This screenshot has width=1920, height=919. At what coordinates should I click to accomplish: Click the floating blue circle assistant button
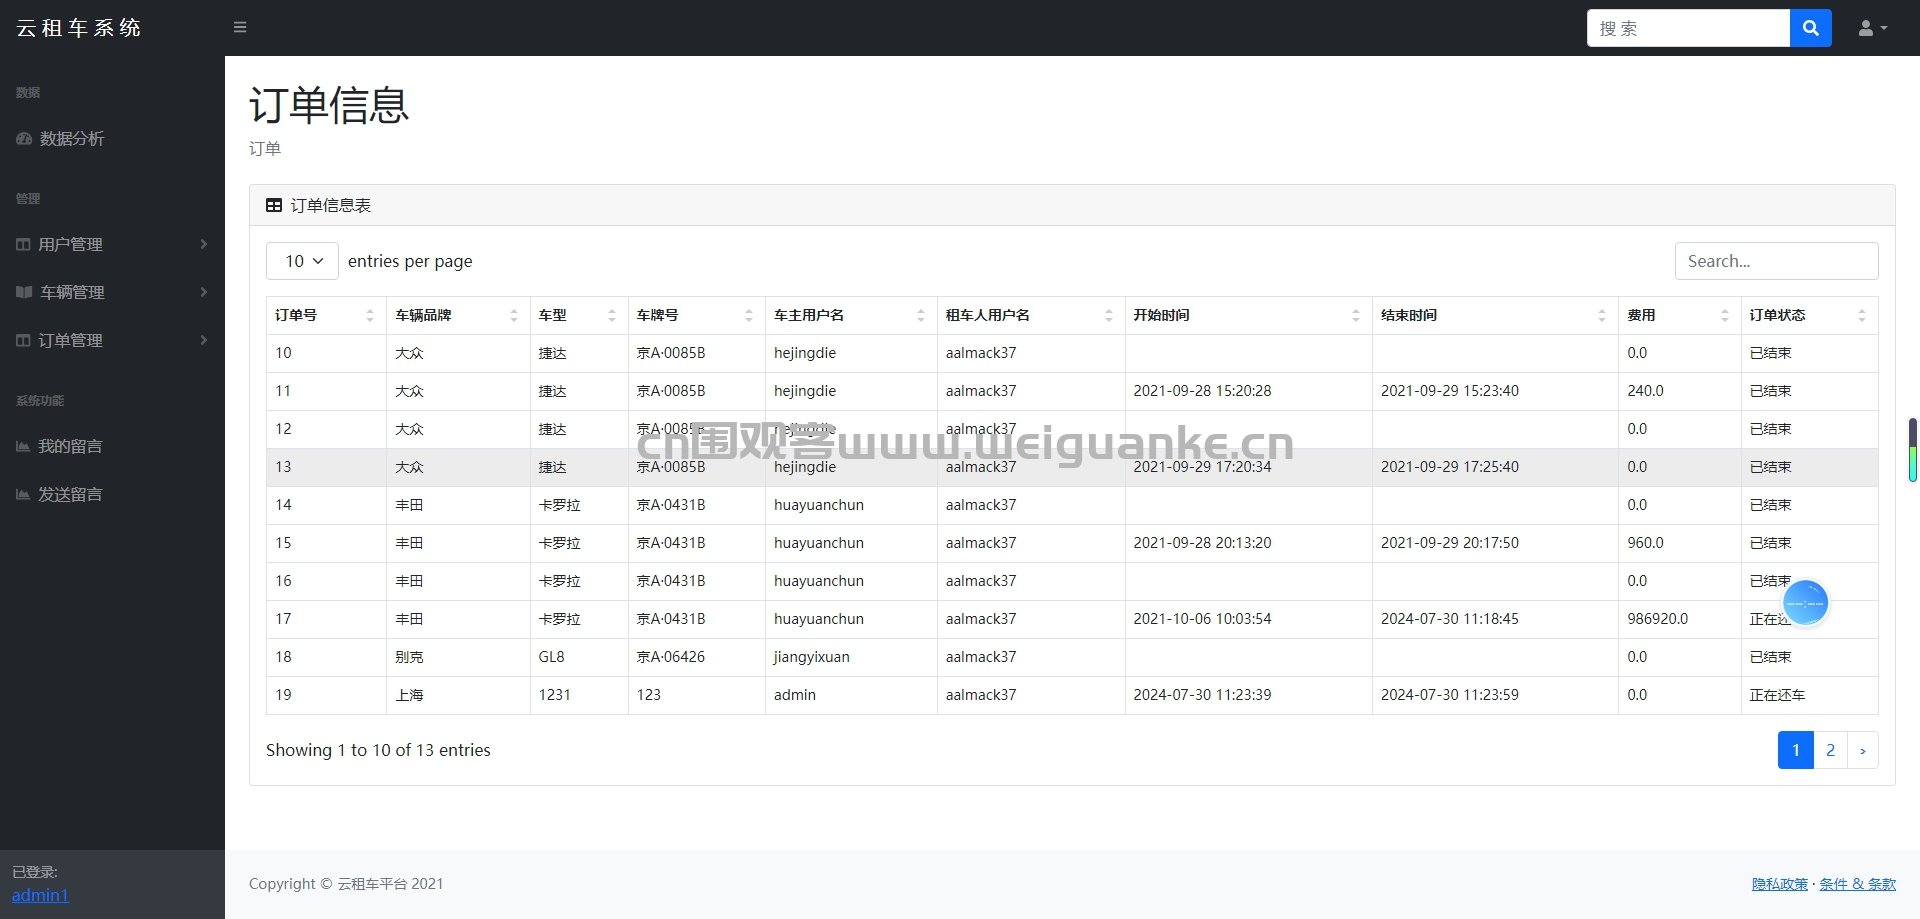pos(1806,603)
